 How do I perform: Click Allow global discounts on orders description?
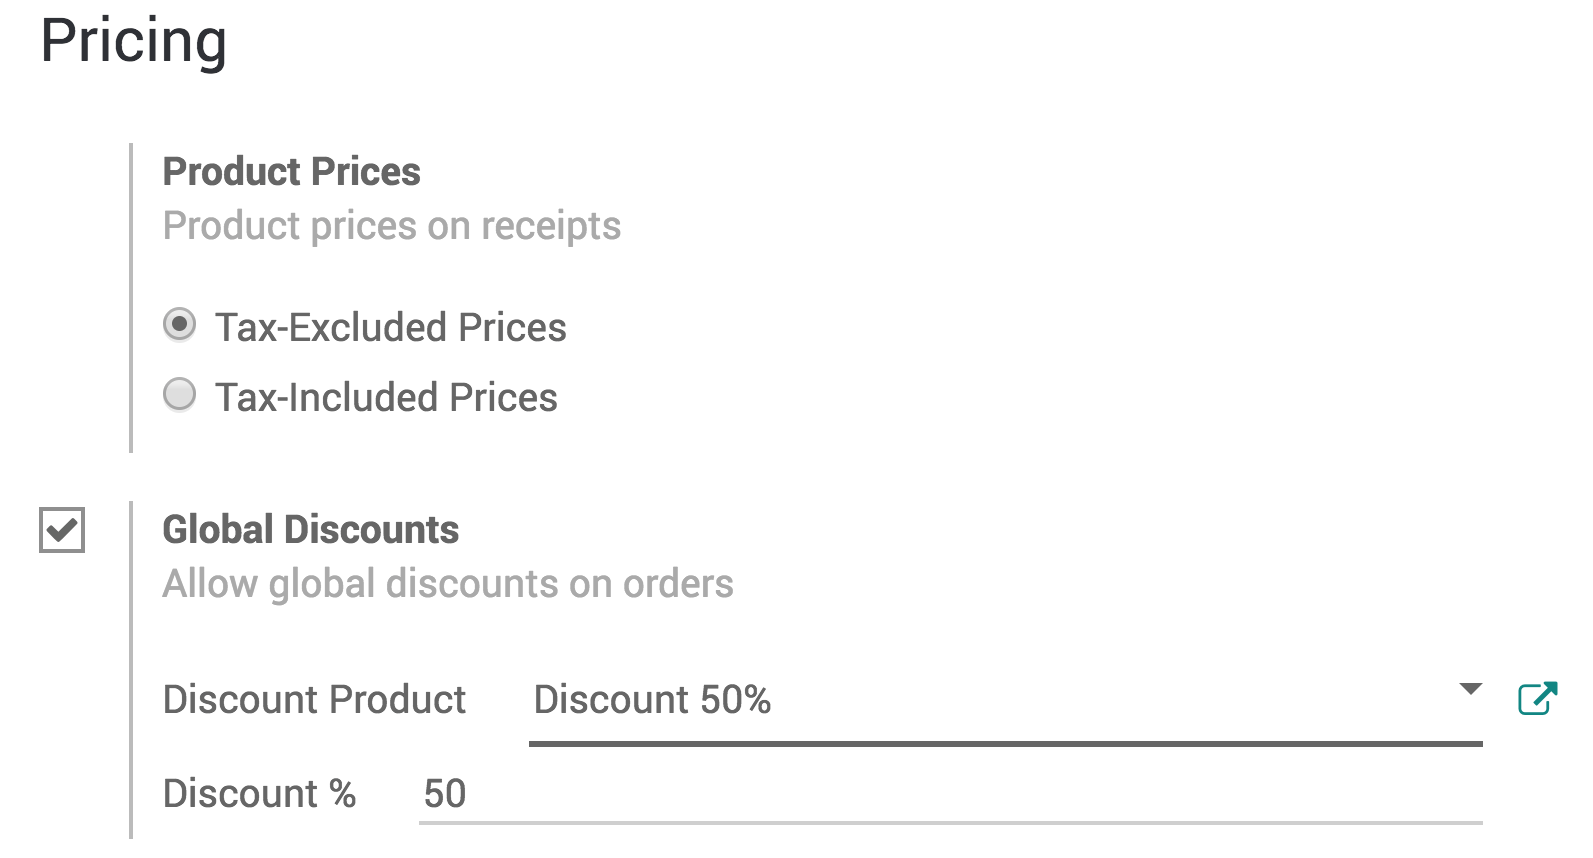pos(448,583)
